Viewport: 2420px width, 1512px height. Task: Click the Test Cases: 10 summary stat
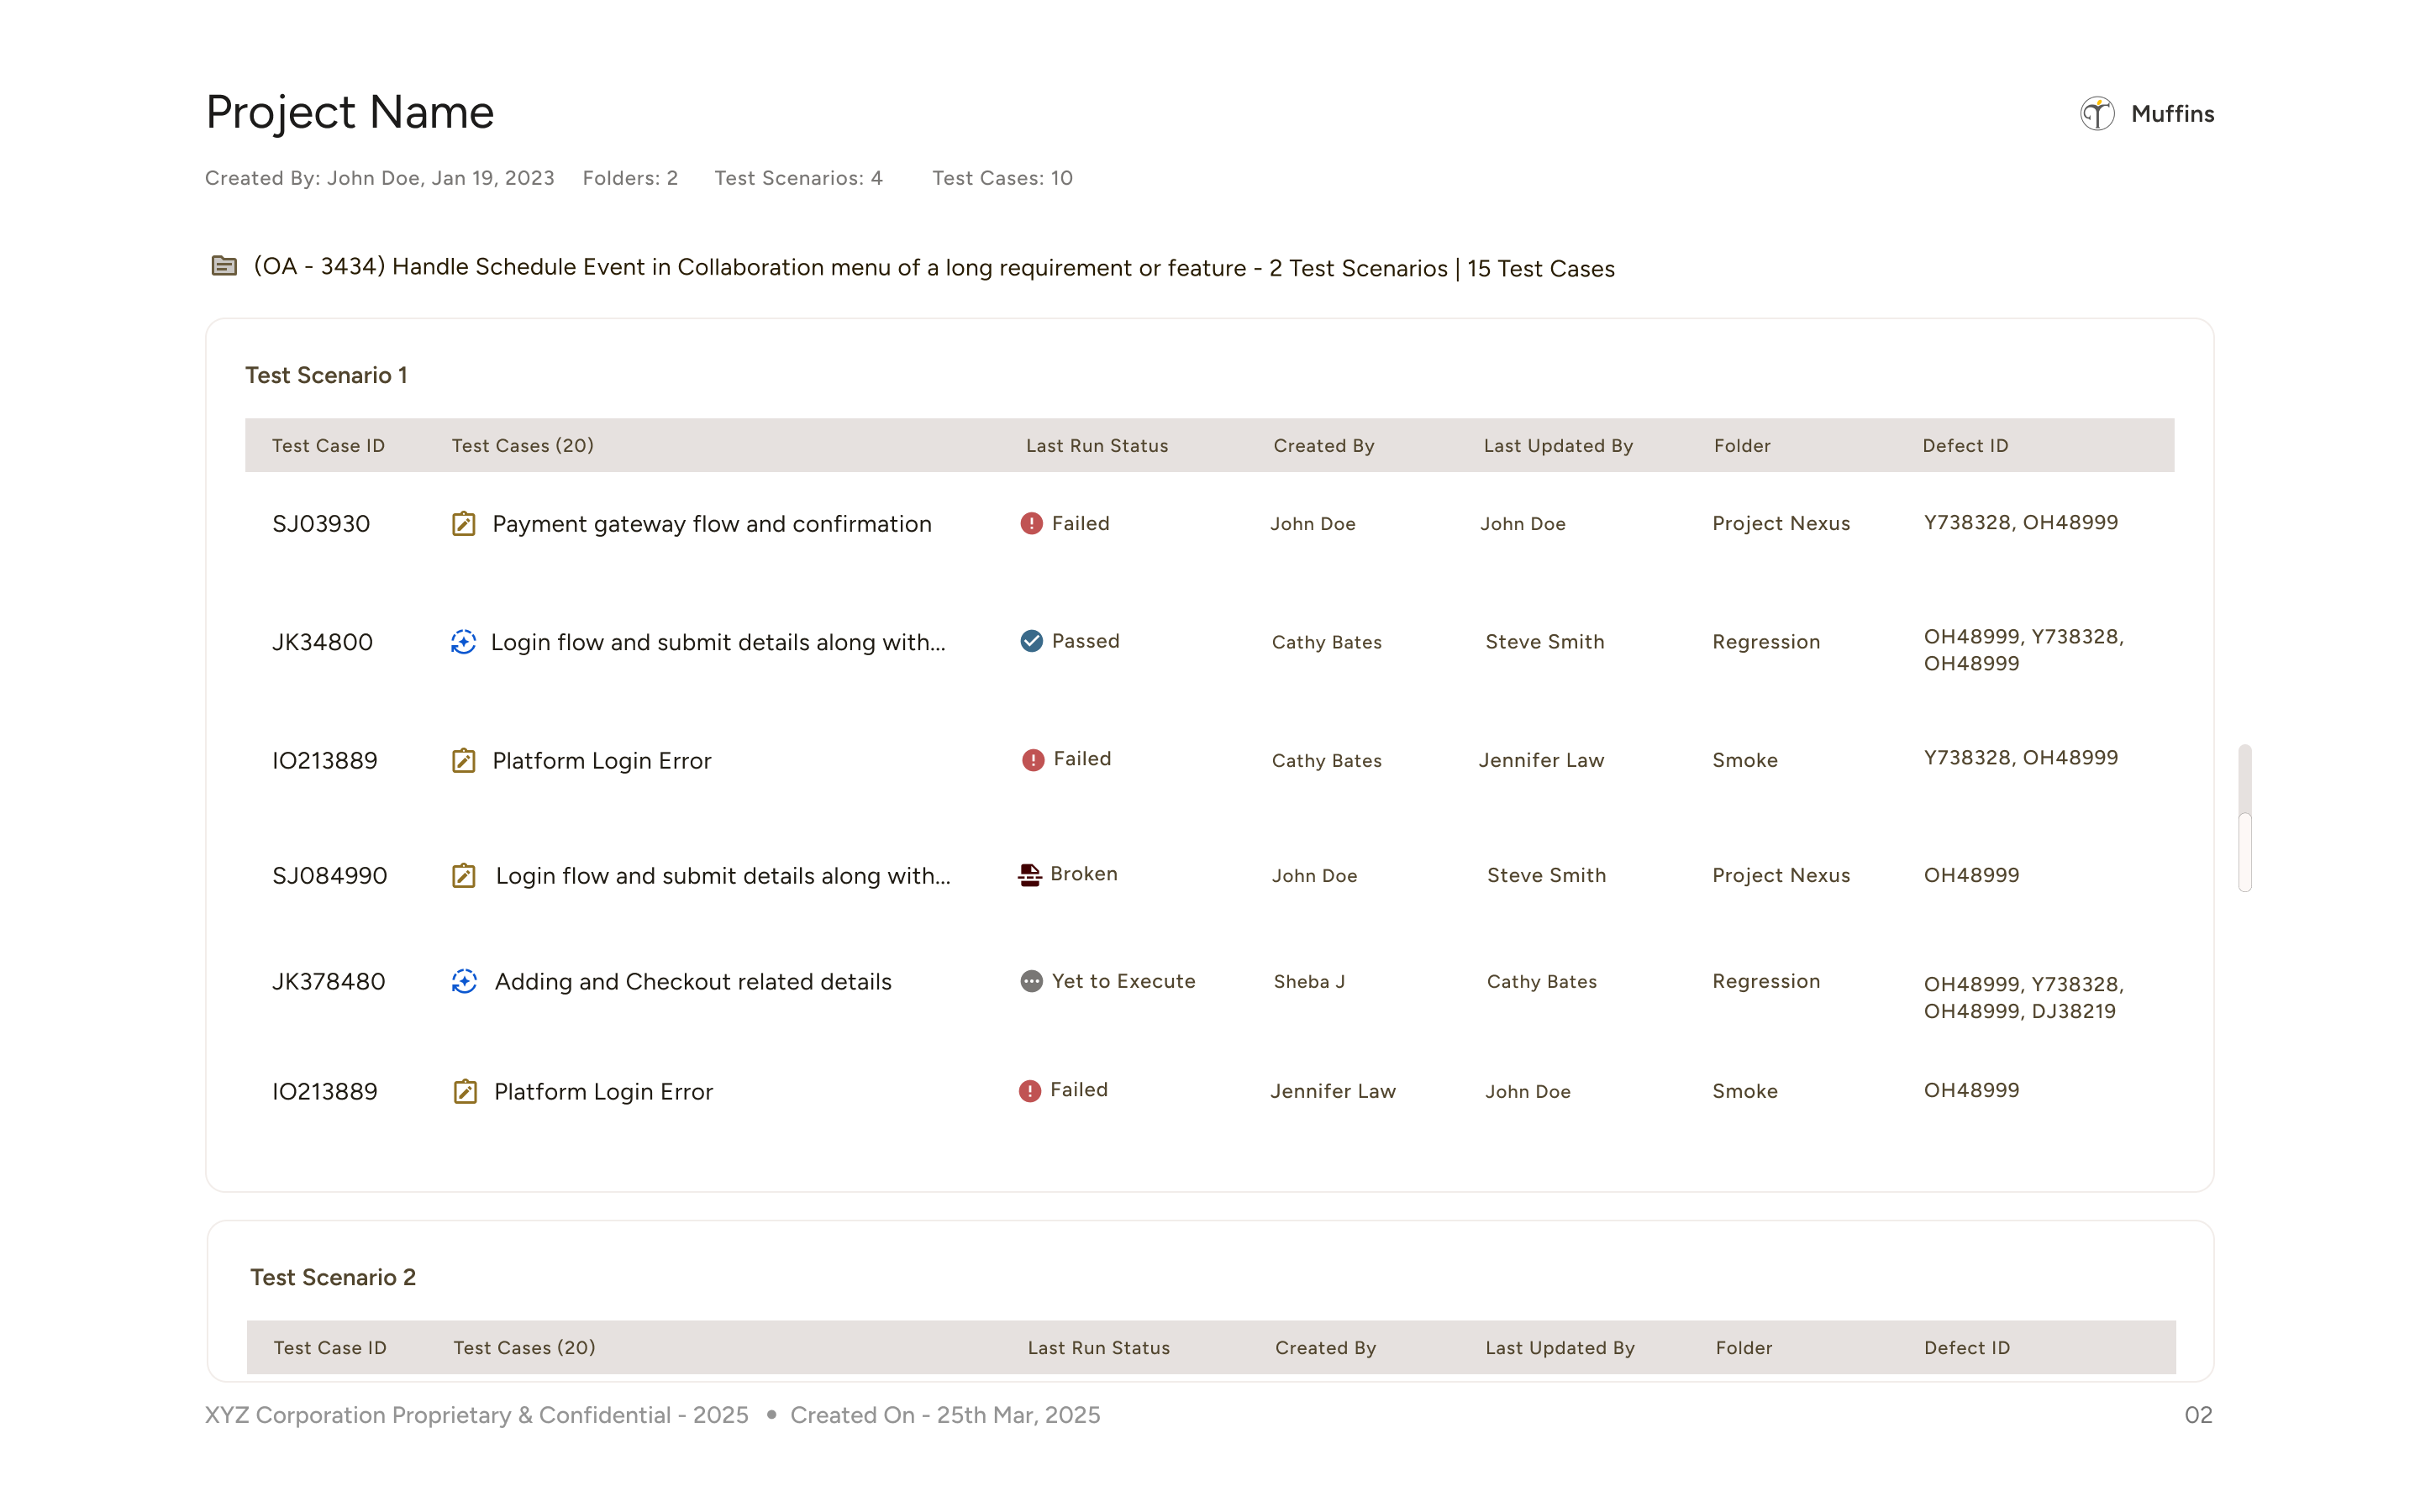1002,178
